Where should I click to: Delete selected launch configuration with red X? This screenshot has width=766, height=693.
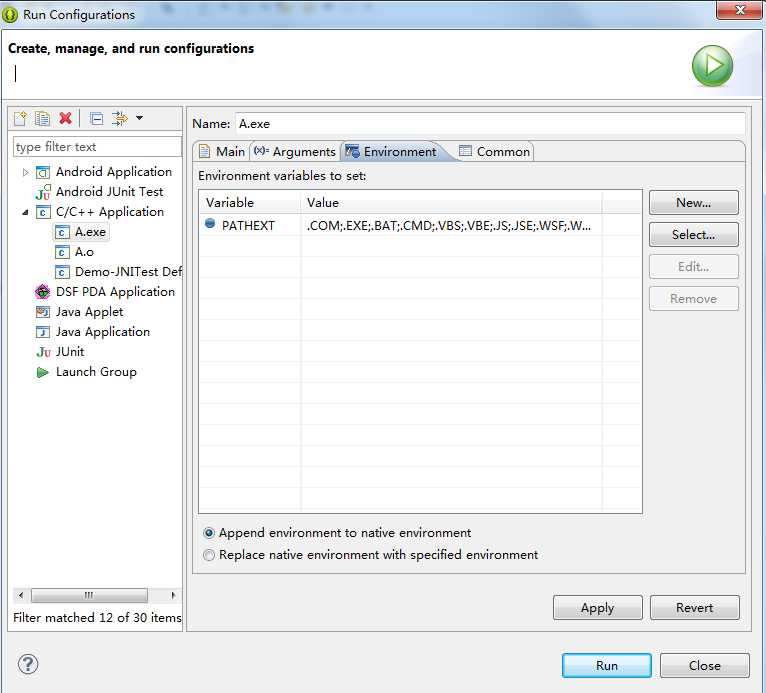coord(65,118)
